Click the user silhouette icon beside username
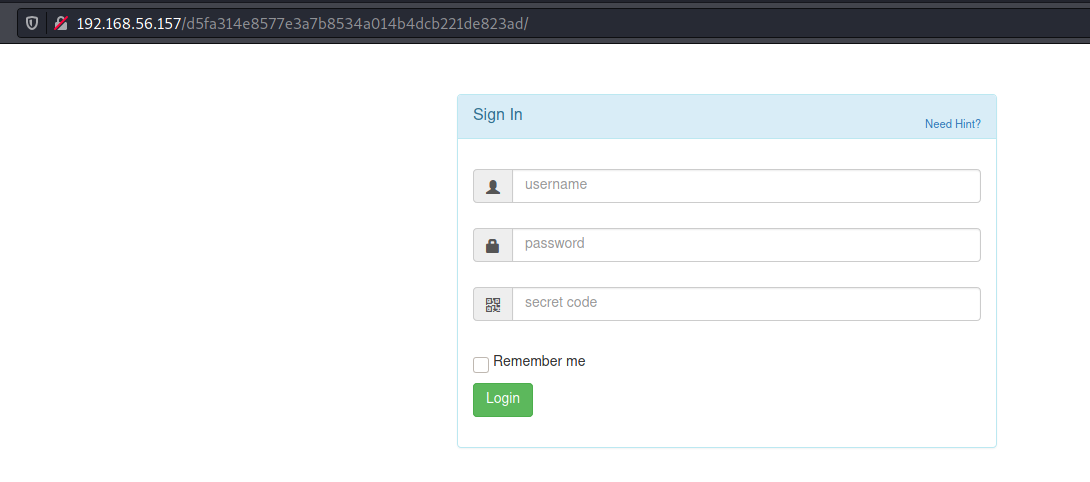This screenshot has width=1090, height=482. (x=493, y=186)
